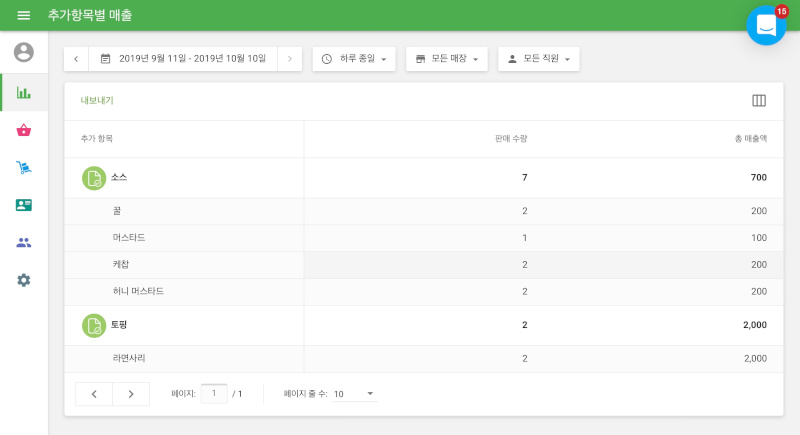Open the settings gear icon
Viewport: 800px width, 435px height.
click(24, 280)
